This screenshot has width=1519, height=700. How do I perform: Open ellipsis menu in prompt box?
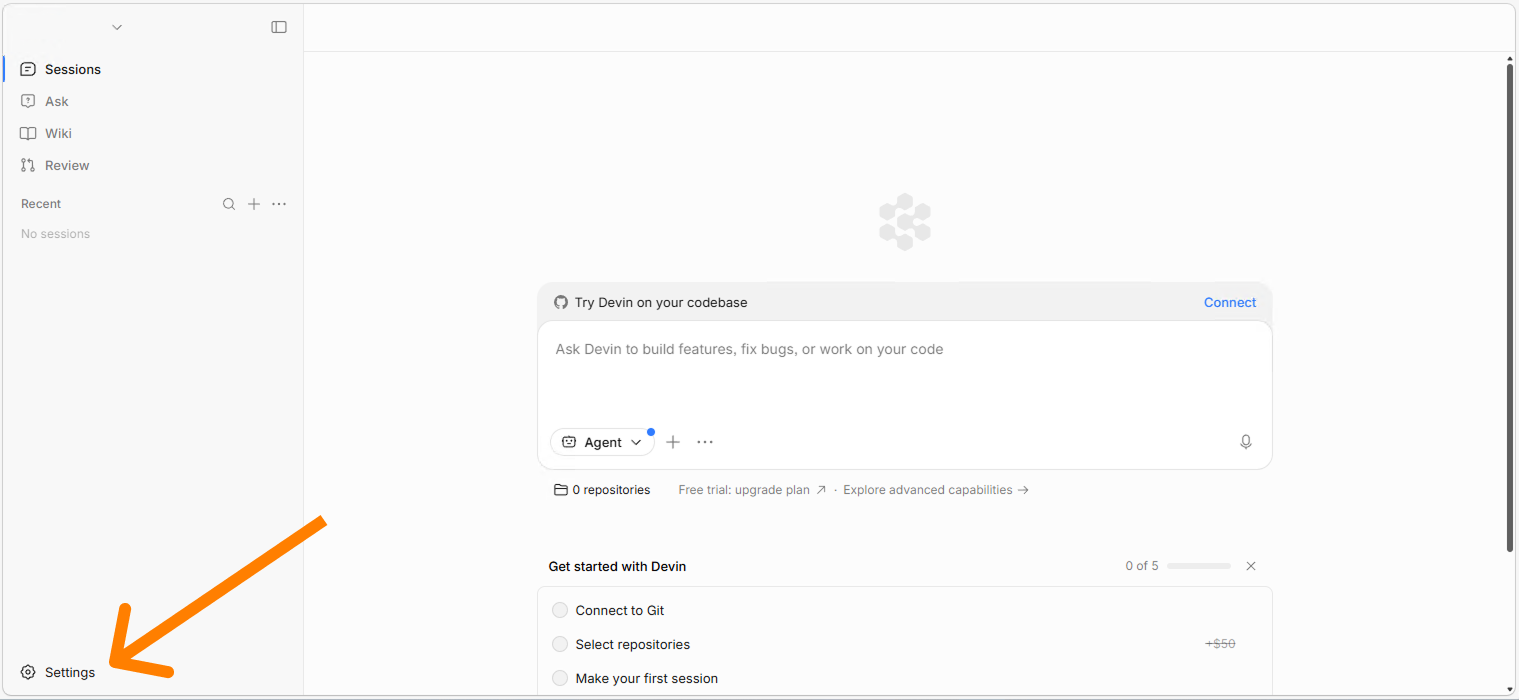coord(705,442)
